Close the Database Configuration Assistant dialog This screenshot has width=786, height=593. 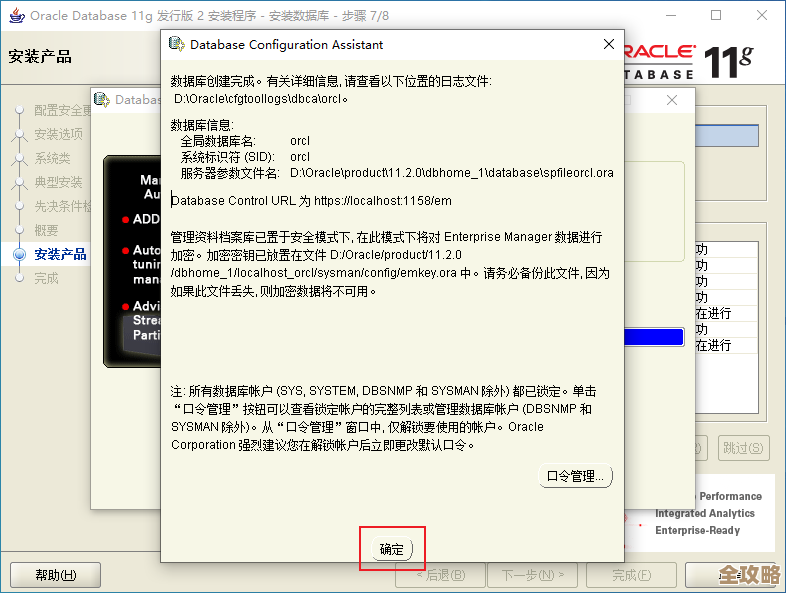point(609,44)
